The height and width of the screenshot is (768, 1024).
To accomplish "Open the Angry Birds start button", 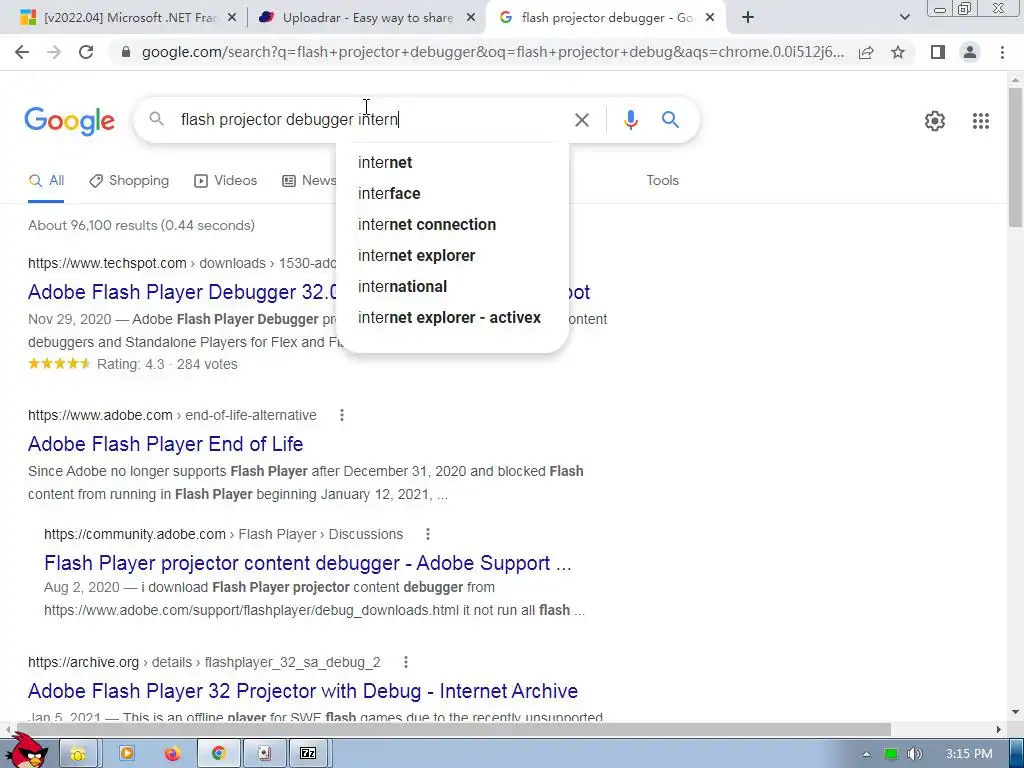I will point(27,751).
